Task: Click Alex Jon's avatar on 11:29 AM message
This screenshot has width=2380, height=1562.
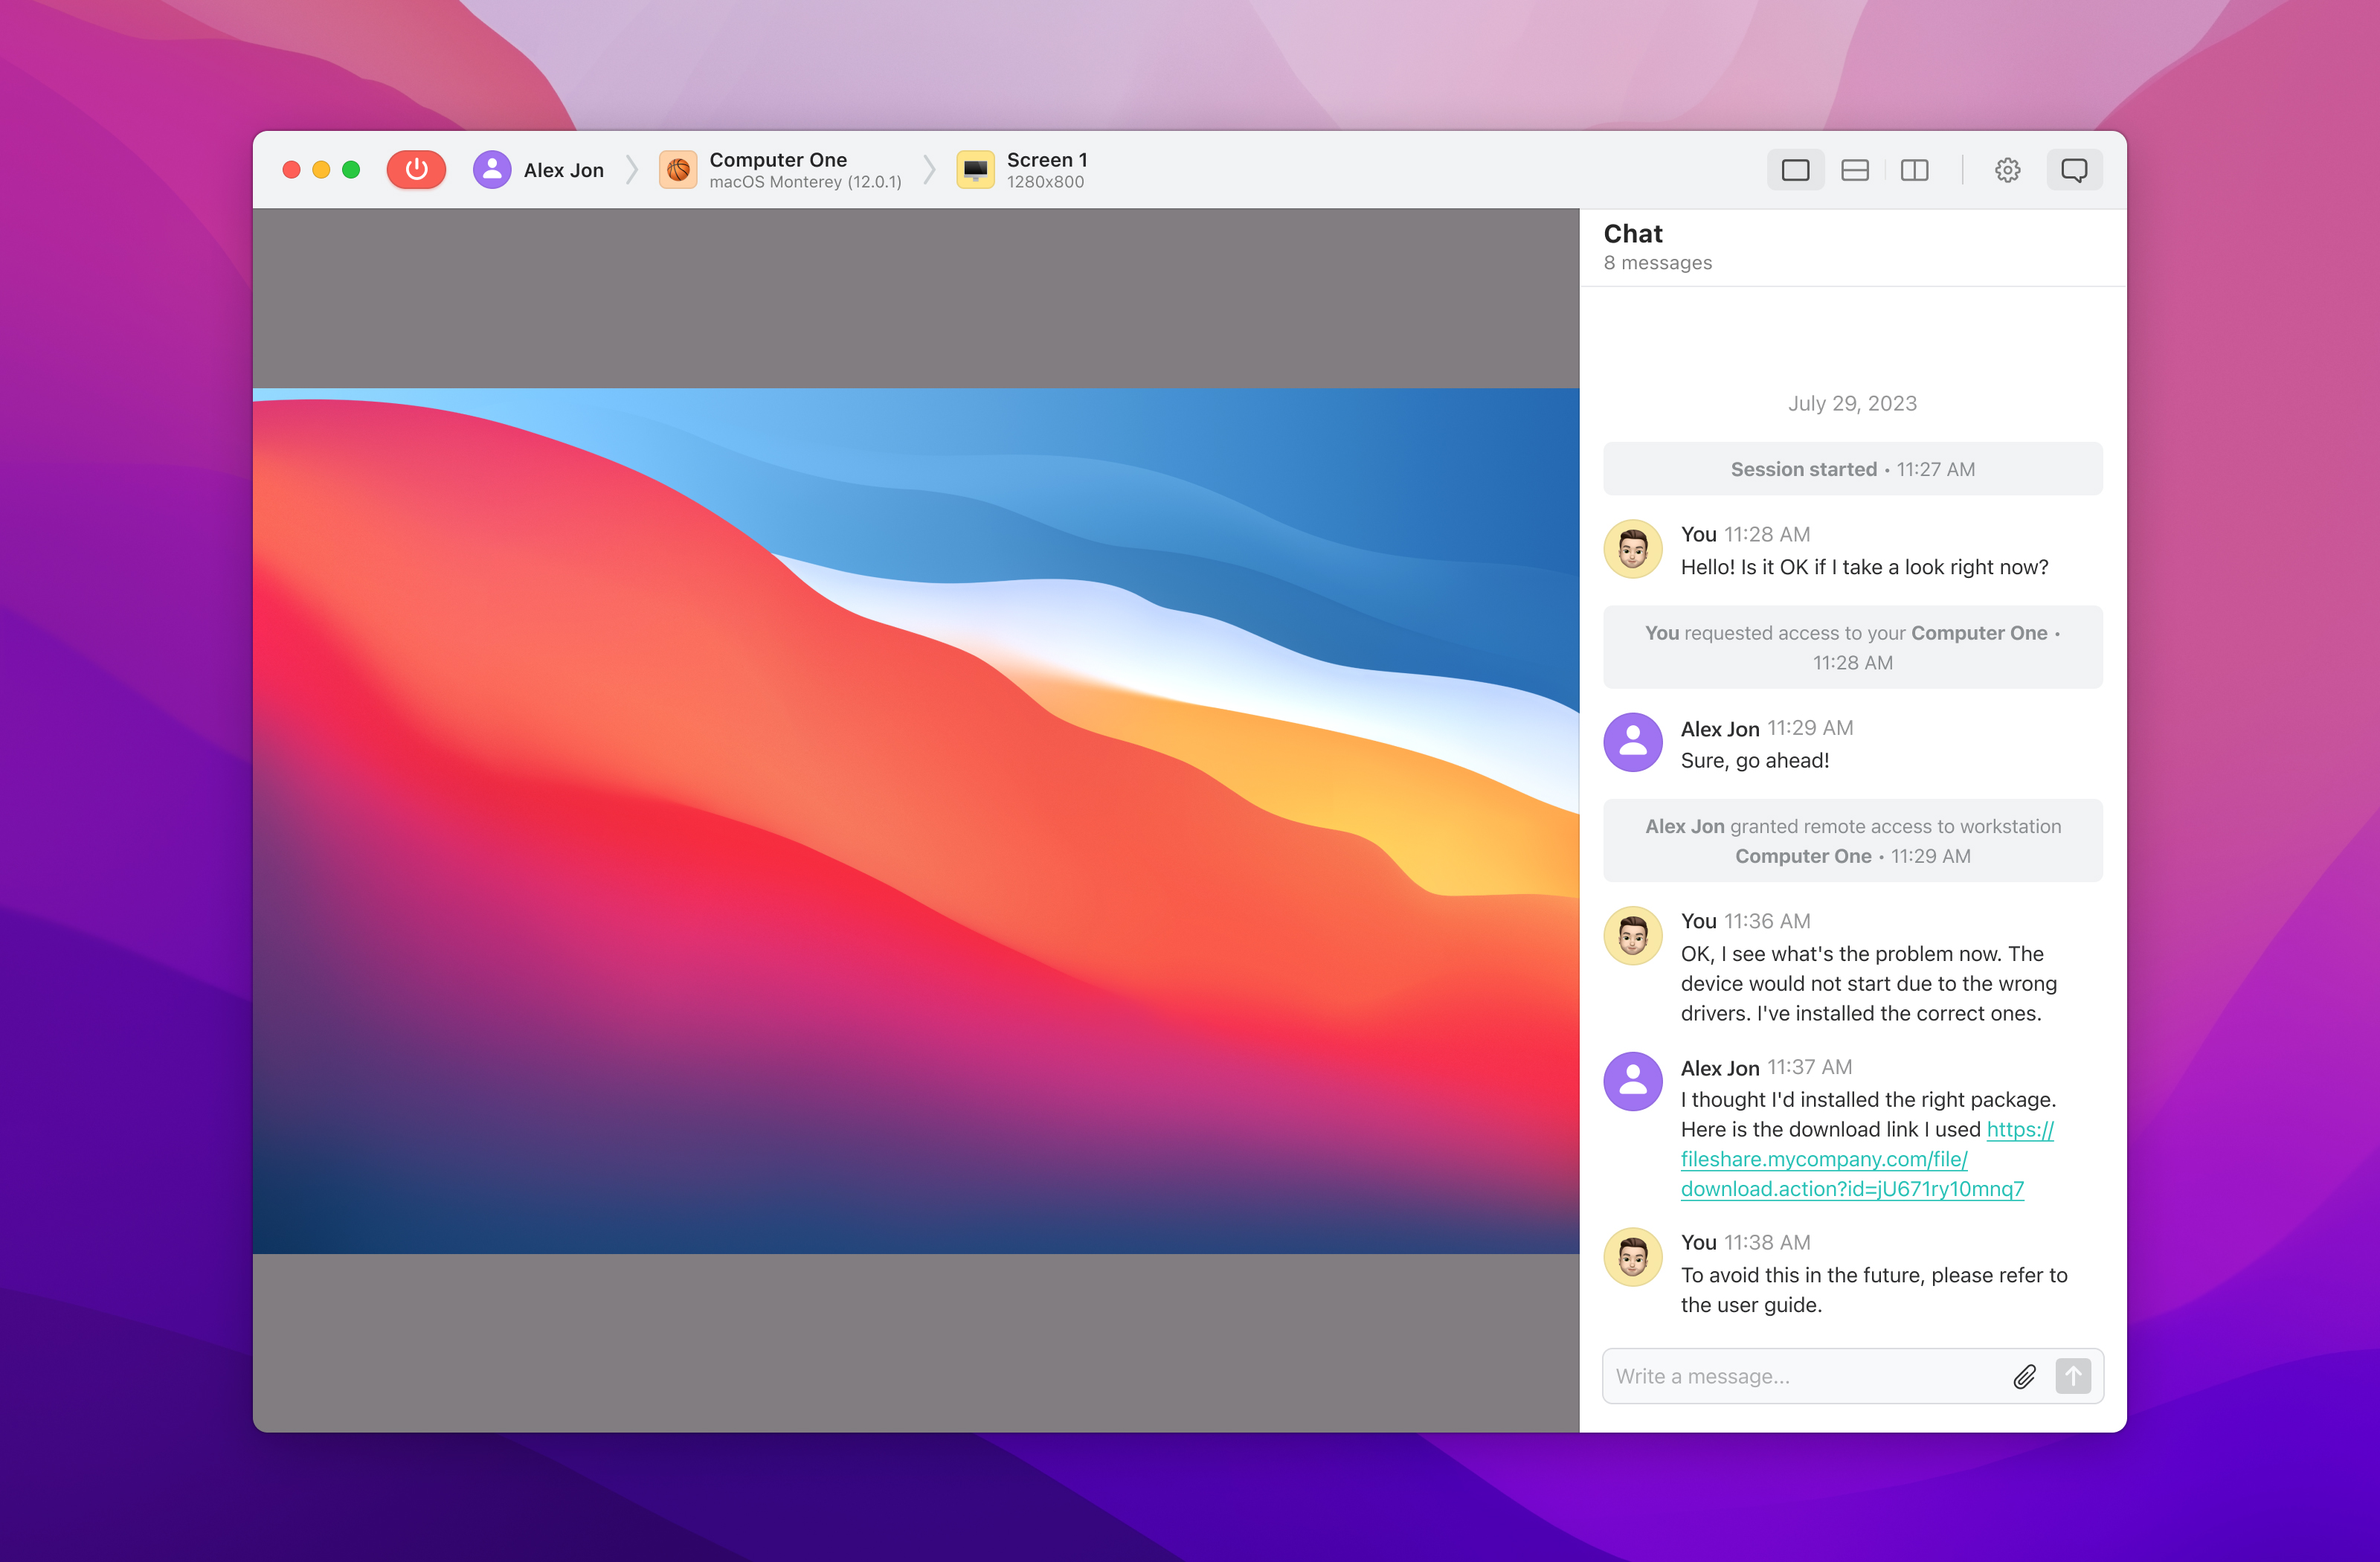Action: click(1633, 742)
